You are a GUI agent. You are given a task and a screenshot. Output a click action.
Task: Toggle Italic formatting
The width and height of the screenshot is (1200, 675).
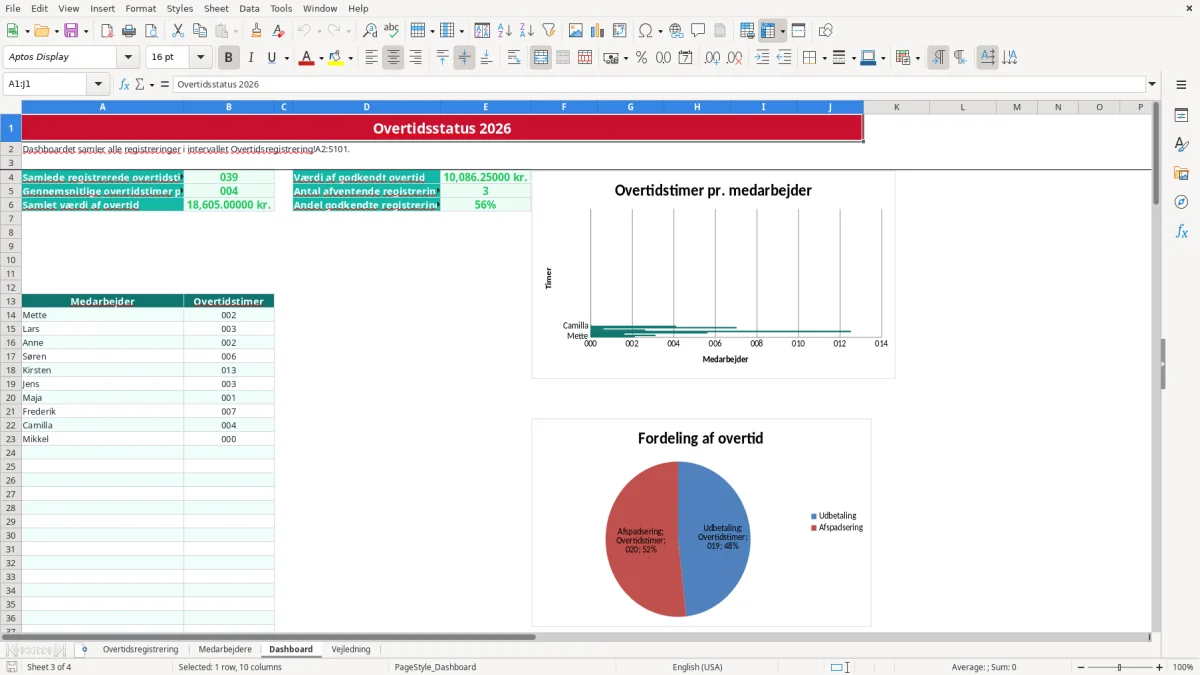tap(251, 58)
